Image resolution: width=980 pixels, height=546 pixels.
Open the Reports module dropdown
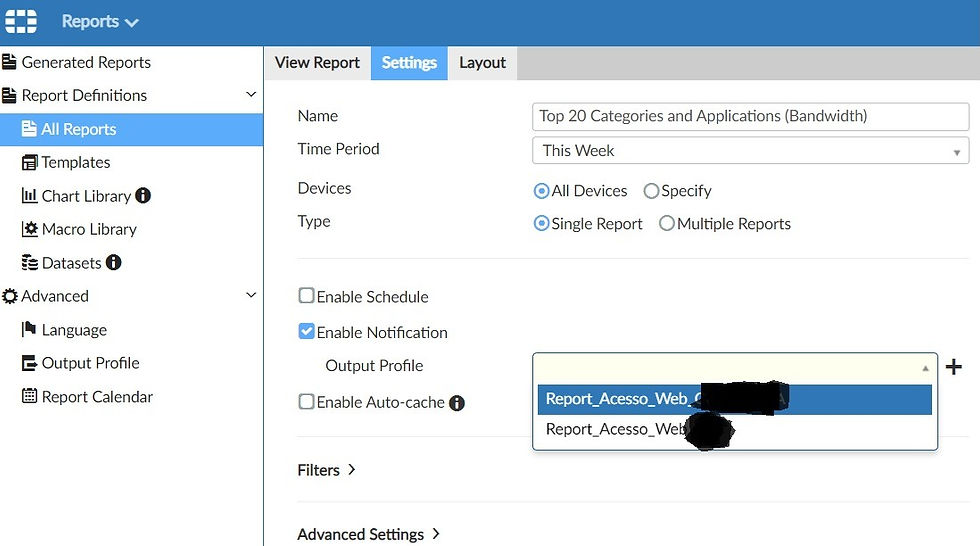point(99,22)
